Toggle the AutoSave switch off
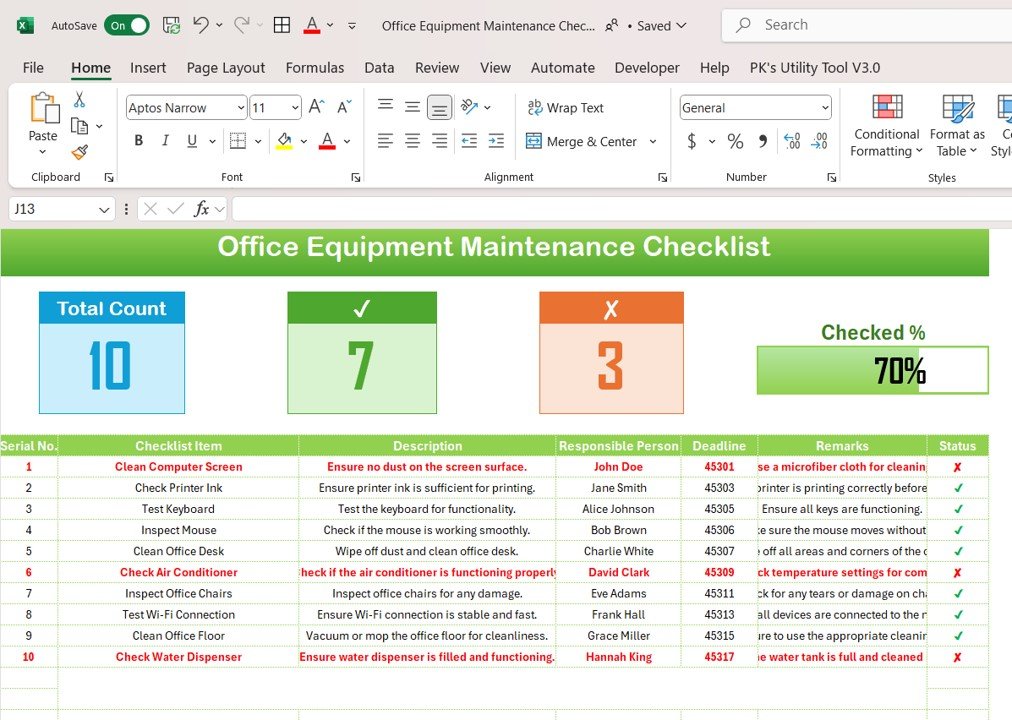Image resolution: width=1012 pixels, height=720 pixels. pos(126,26)
